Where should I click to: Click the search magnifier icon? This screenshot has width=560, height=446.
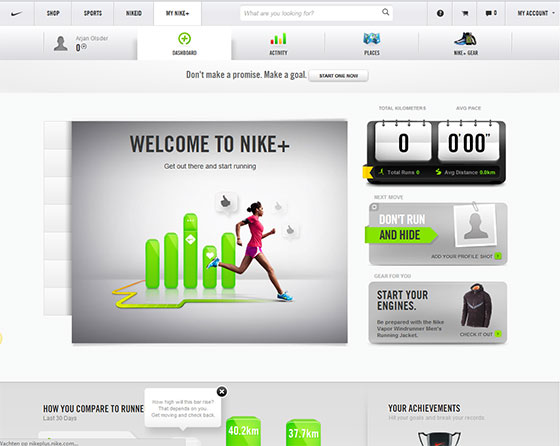coord(386,12)
